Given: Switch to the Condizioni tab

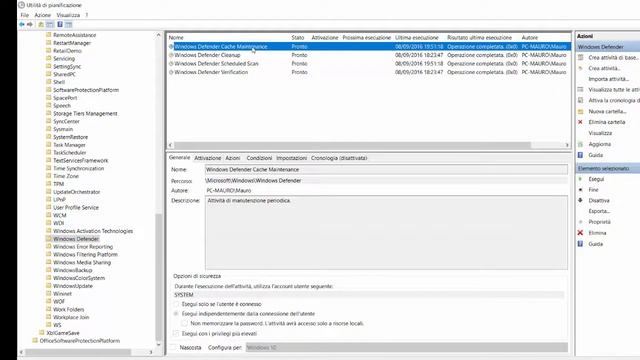Looking at the screenshot, I should click(259, 158).
